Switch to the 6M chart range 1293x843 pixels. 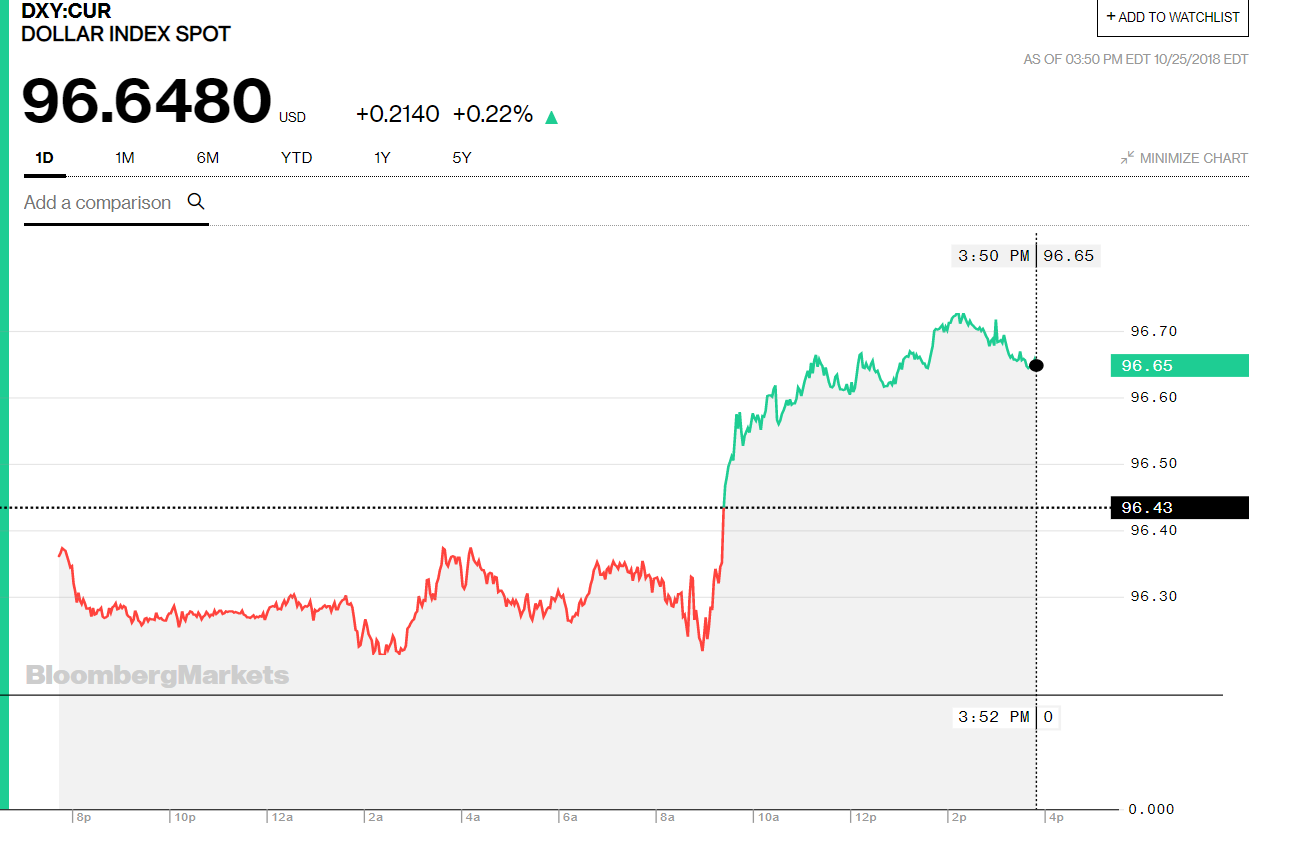pos(207,158)
